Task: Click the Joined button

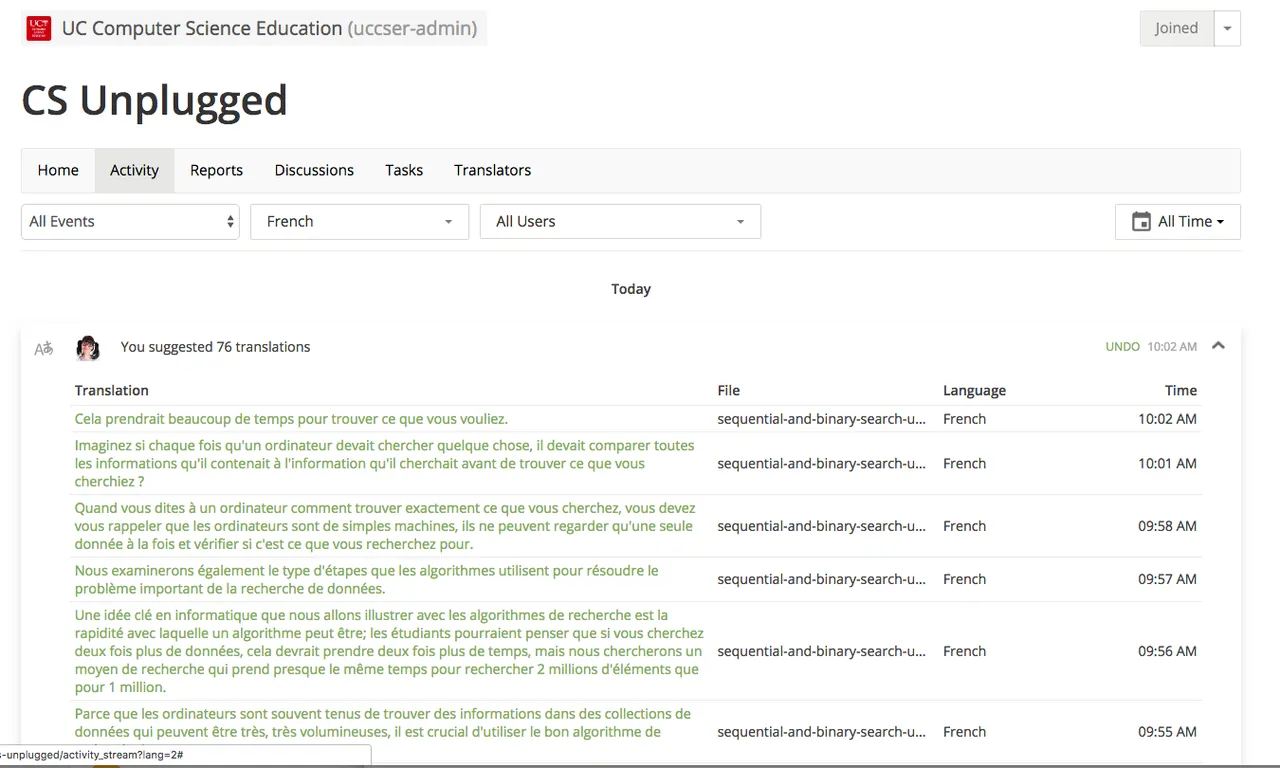Action: 1176,28
